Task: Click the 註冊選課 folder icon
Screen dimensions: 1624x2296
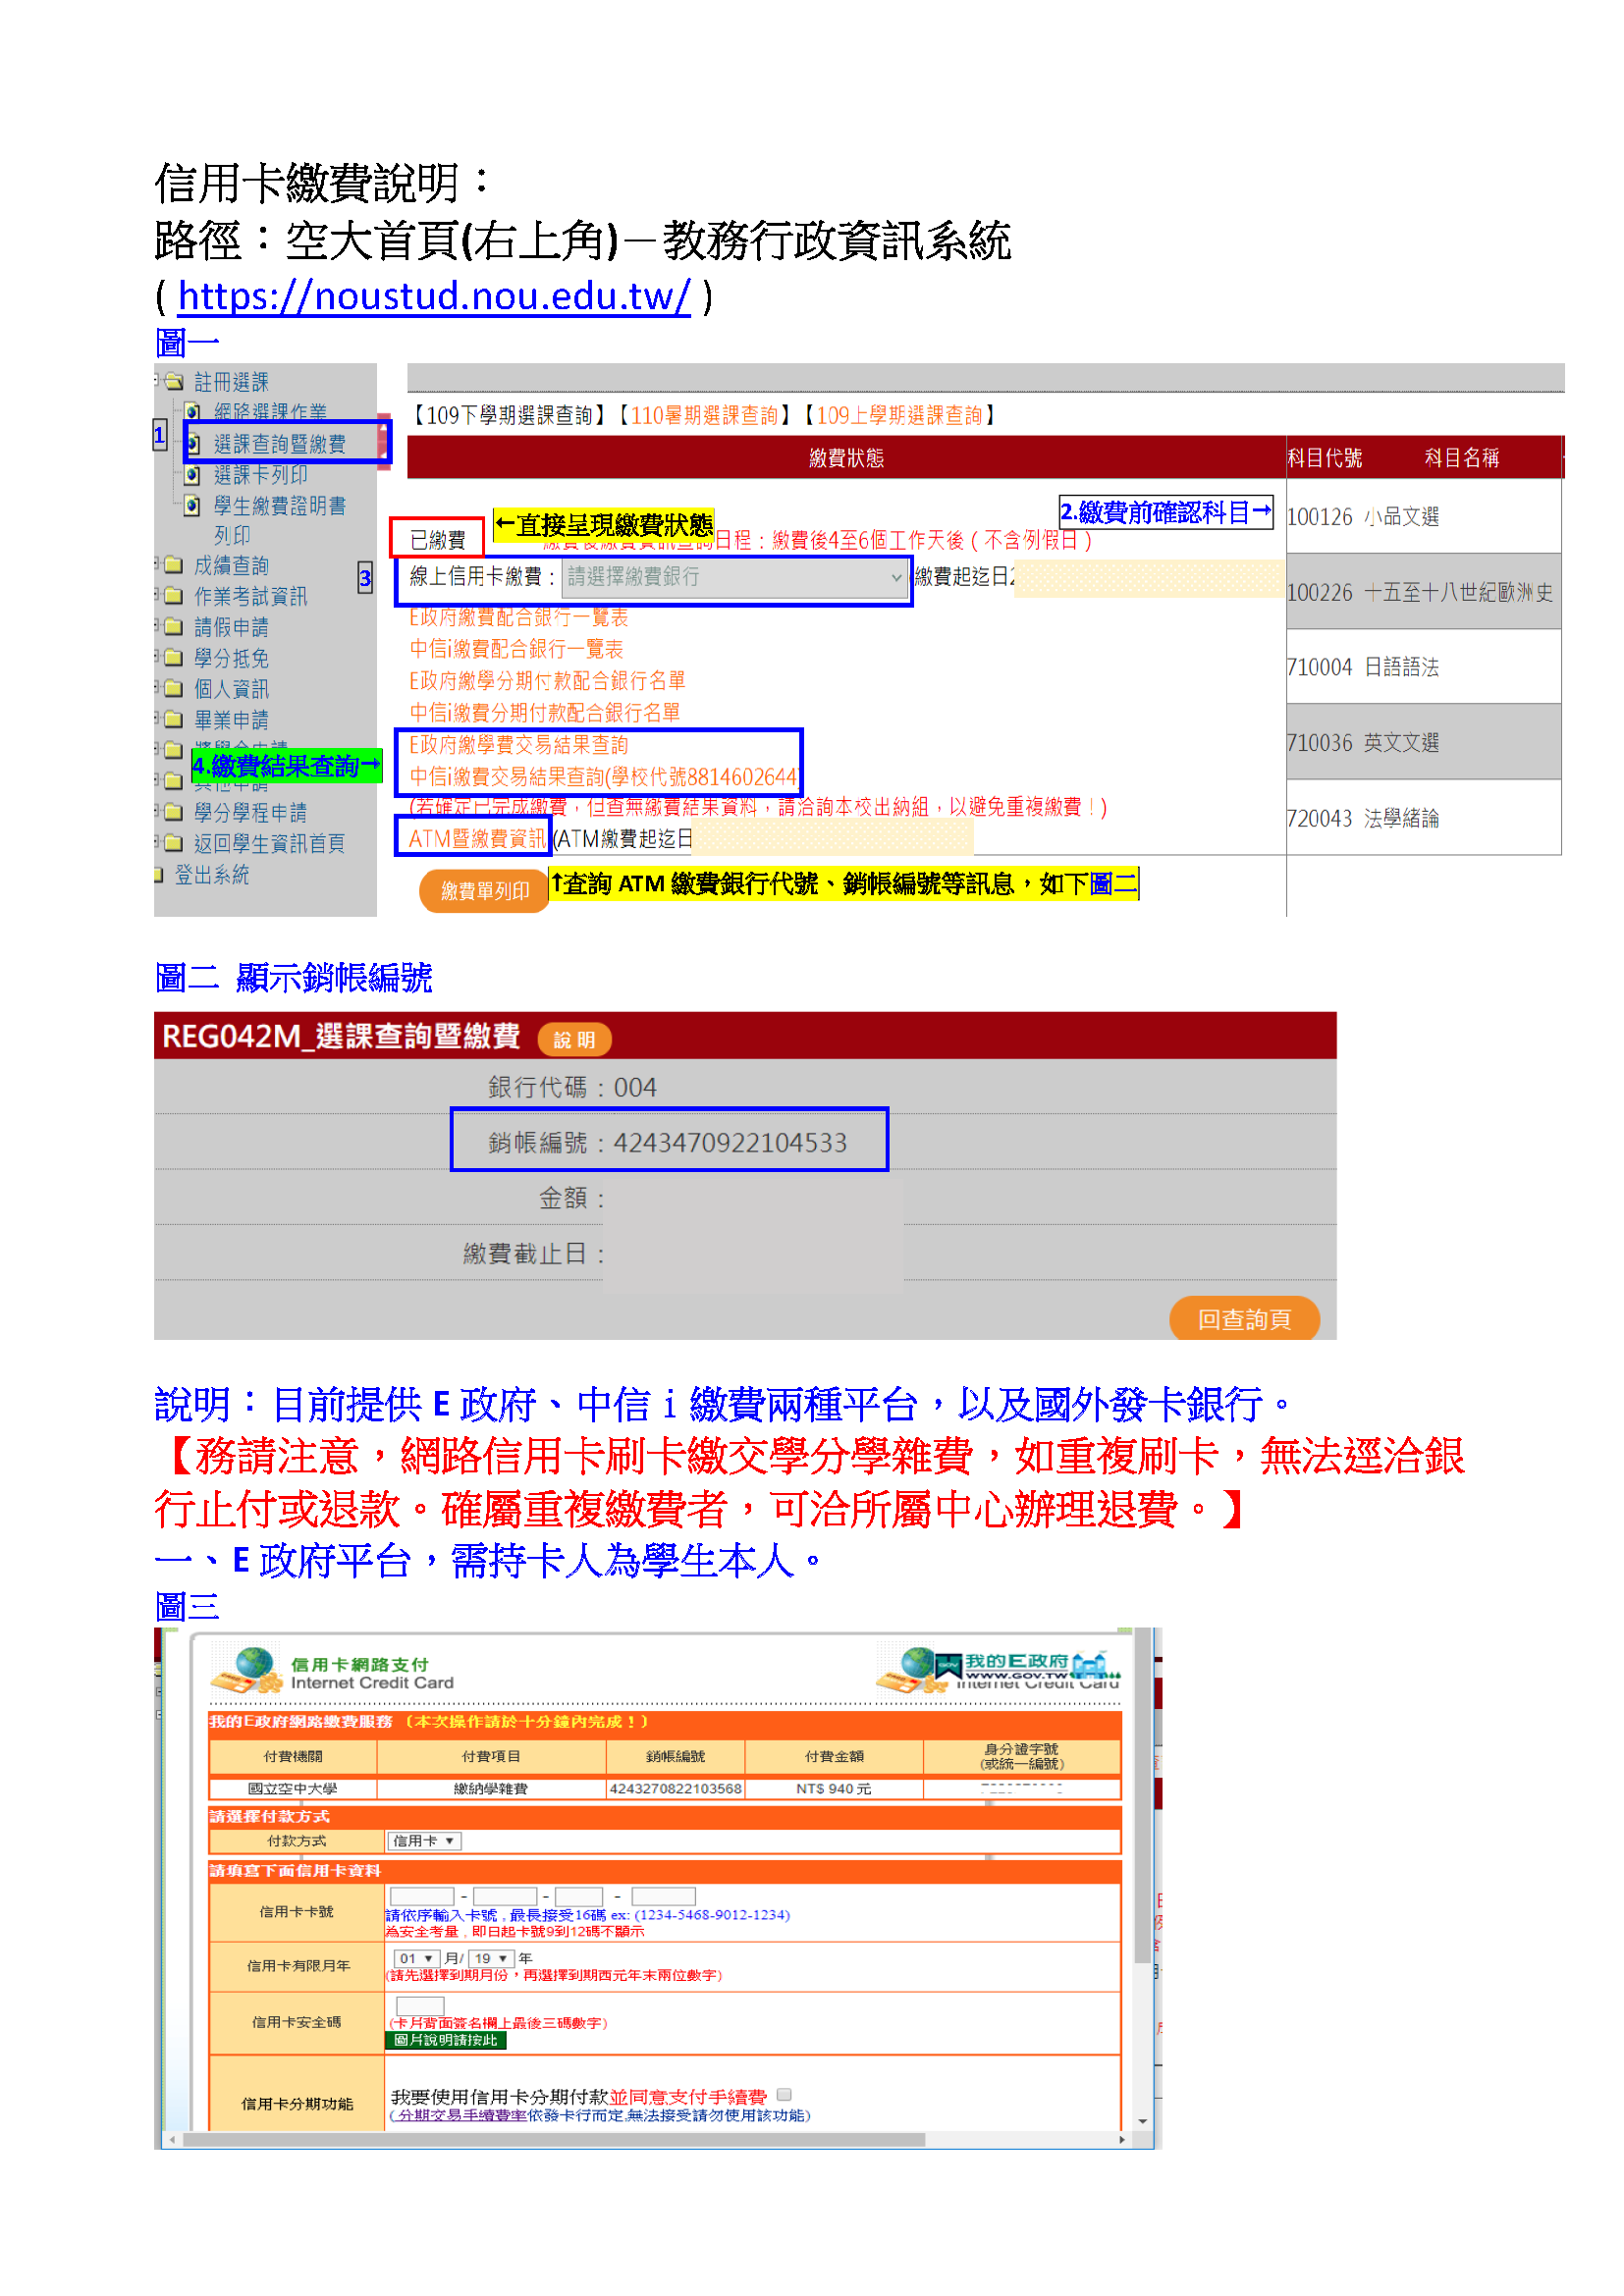Action: [x=174, y=381]
